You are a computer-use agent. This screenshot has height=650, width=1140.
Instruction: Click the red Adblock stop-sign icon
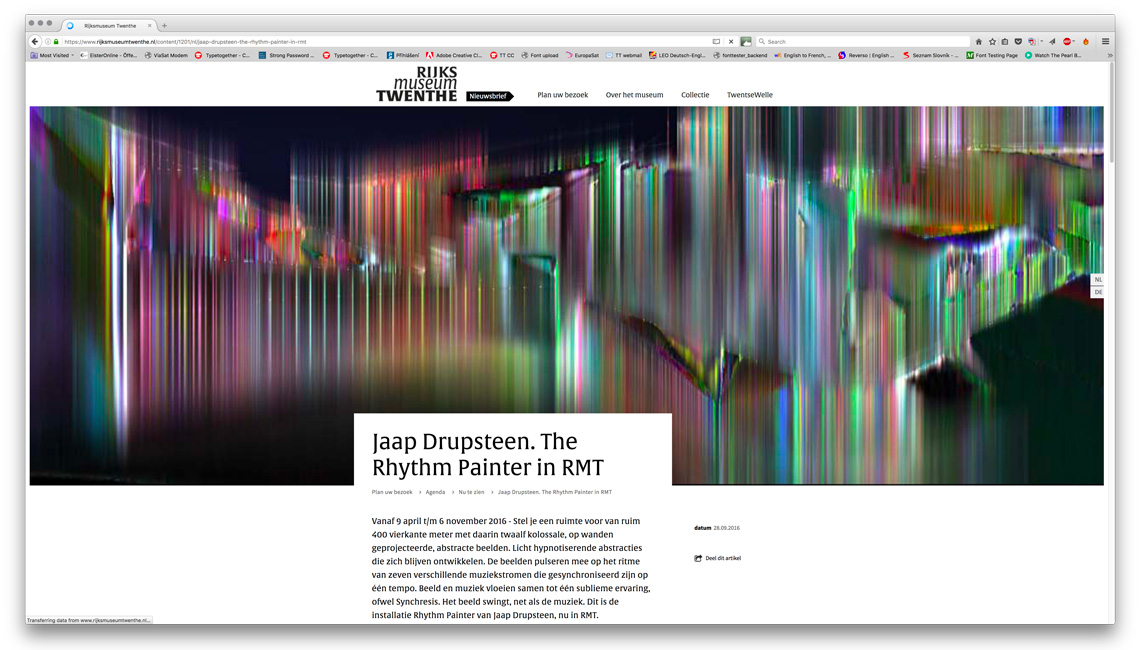1067,41
